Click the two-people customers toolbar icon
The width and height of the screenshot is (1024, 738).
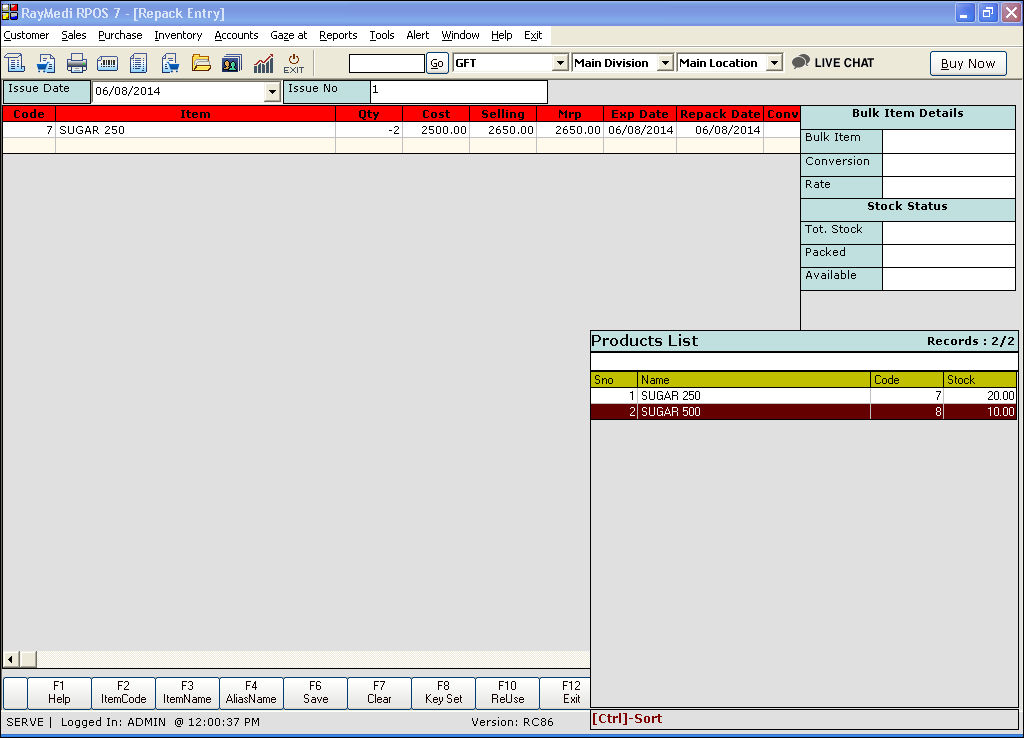pos(232,63)
